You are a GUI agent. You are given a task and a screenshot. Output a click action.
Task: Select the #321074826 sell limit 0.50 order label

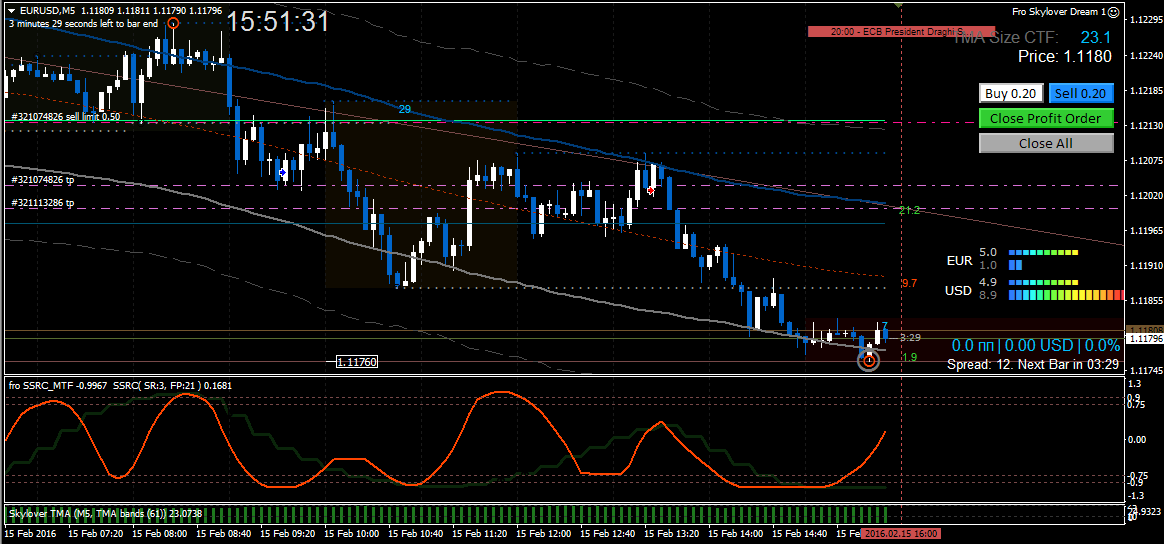(65, 117)
